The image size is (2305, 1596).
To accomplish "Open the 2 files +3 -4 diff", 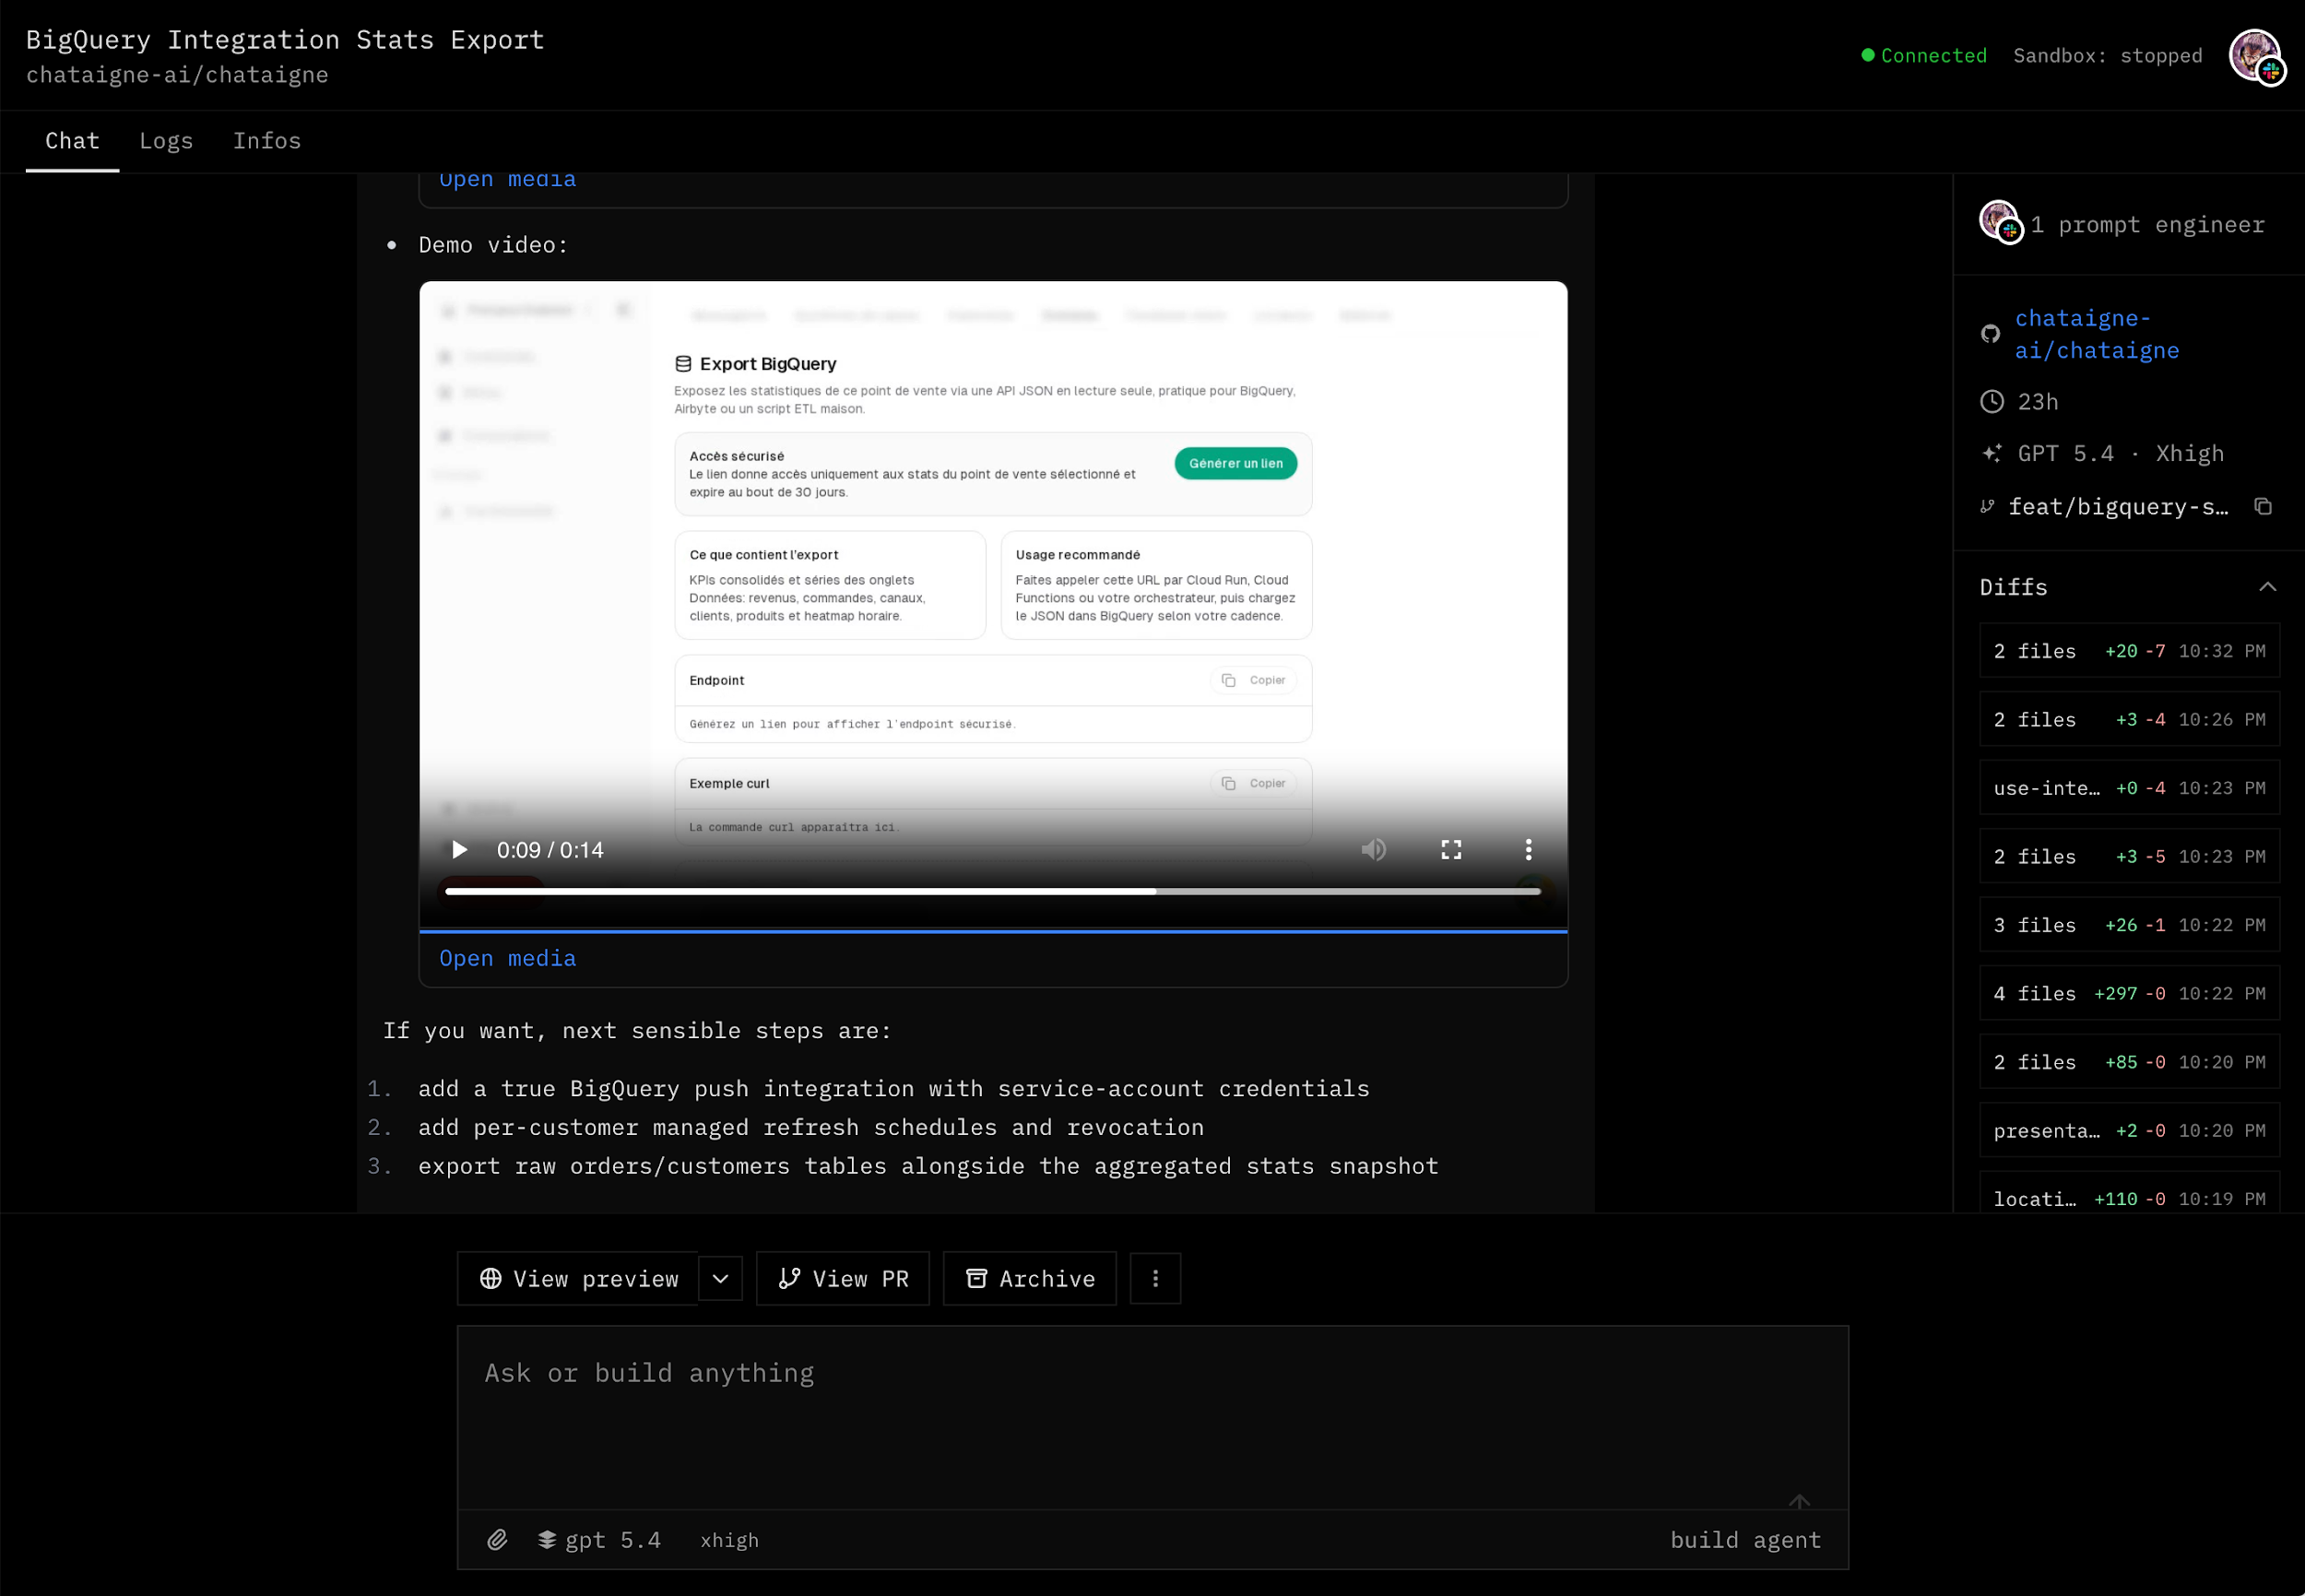I will click(x=2129, y=720).
